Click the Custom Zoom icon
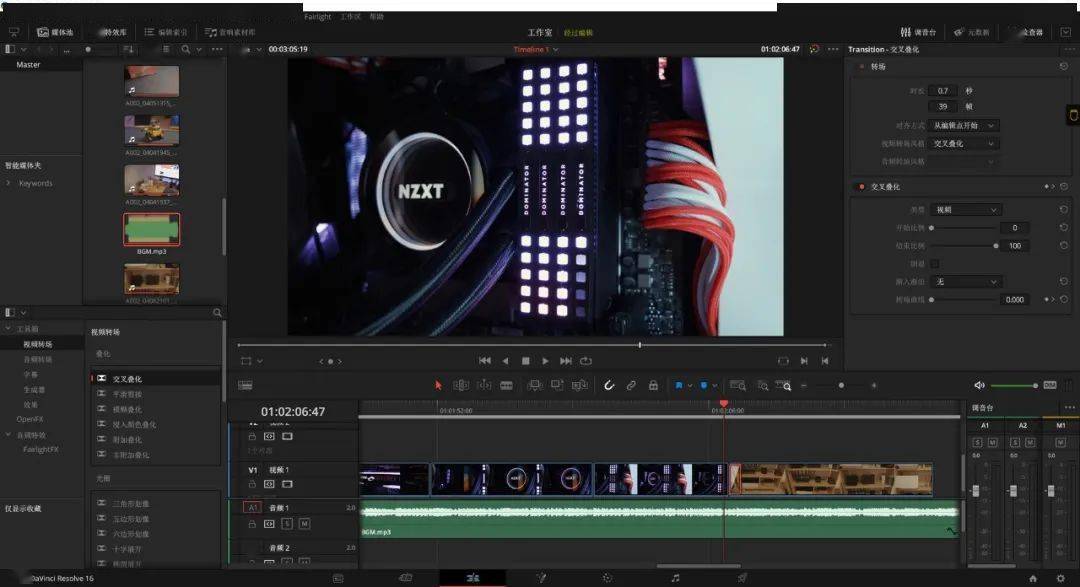Image resolution: width=1080 pixels, height=587 pixels. (784, 385)
